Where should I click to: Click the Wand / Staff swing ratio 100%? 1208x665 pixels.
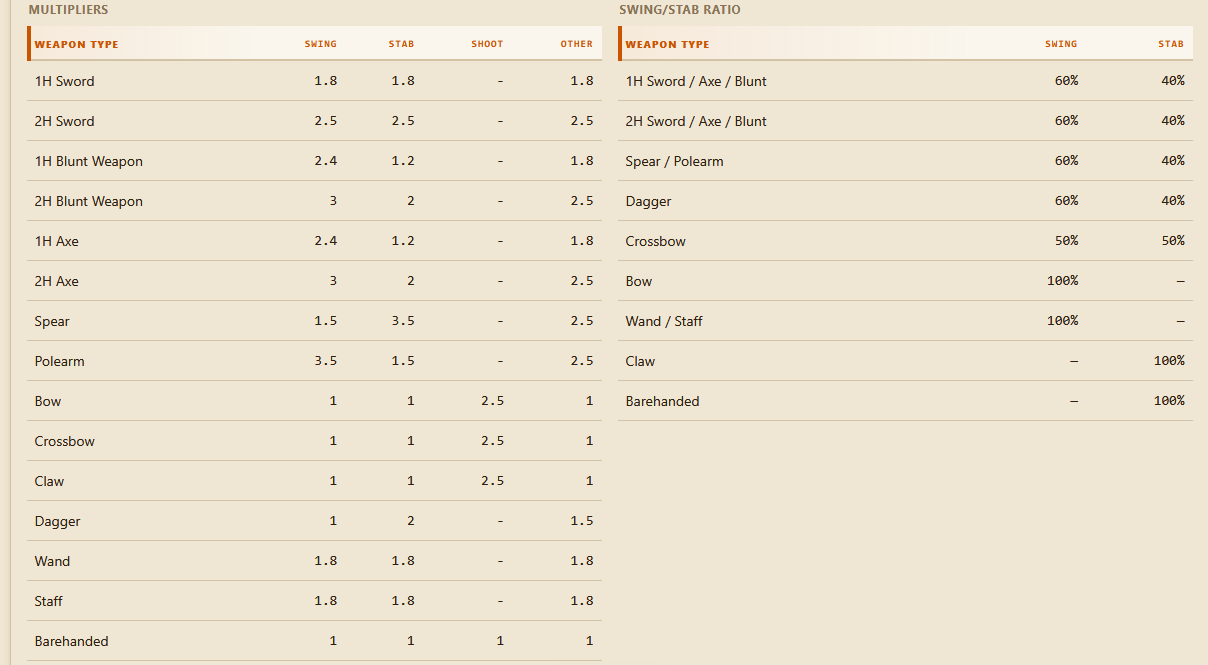pos(1062,321)
